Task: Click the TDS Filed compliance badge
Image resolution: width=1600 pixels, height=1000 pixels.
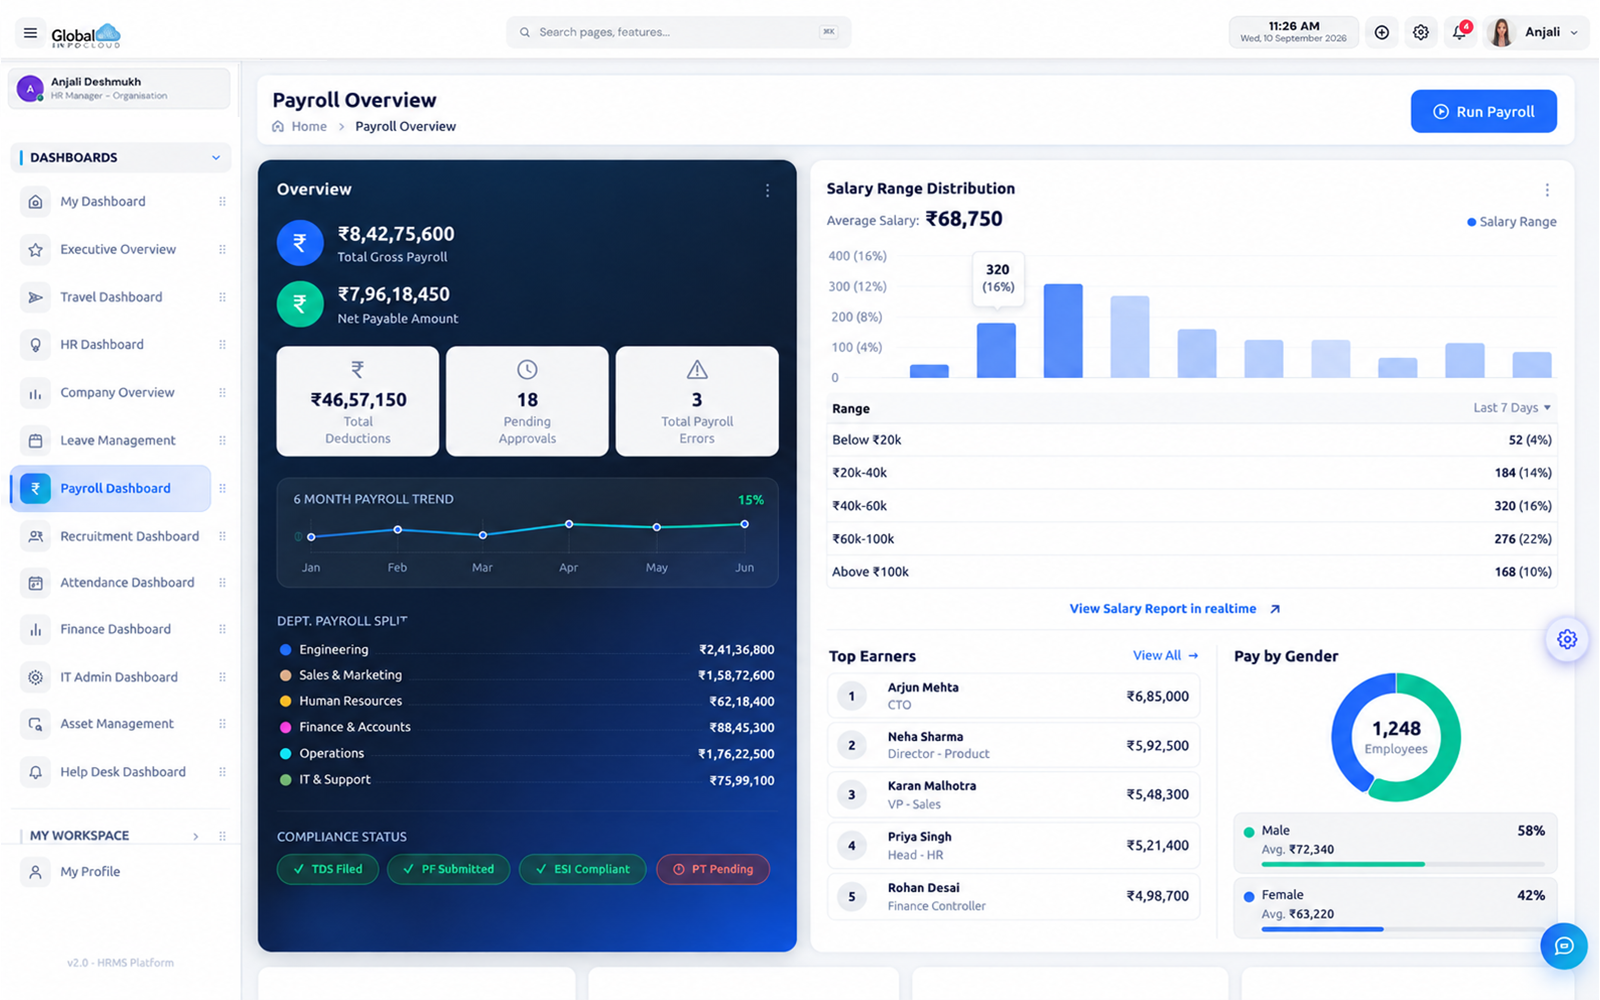Action: pos(328,869)
